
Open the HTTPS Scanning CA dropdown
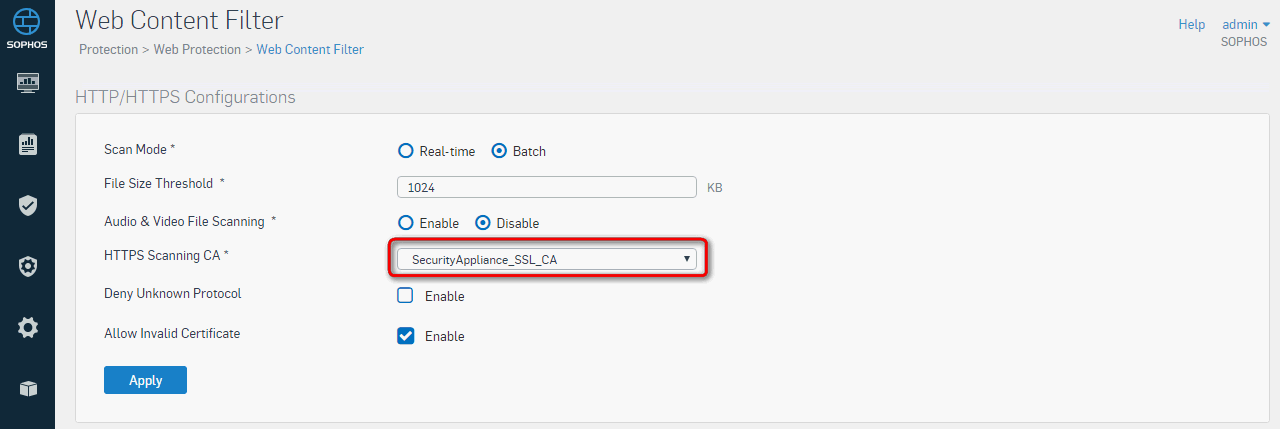[x=547, y=259]
